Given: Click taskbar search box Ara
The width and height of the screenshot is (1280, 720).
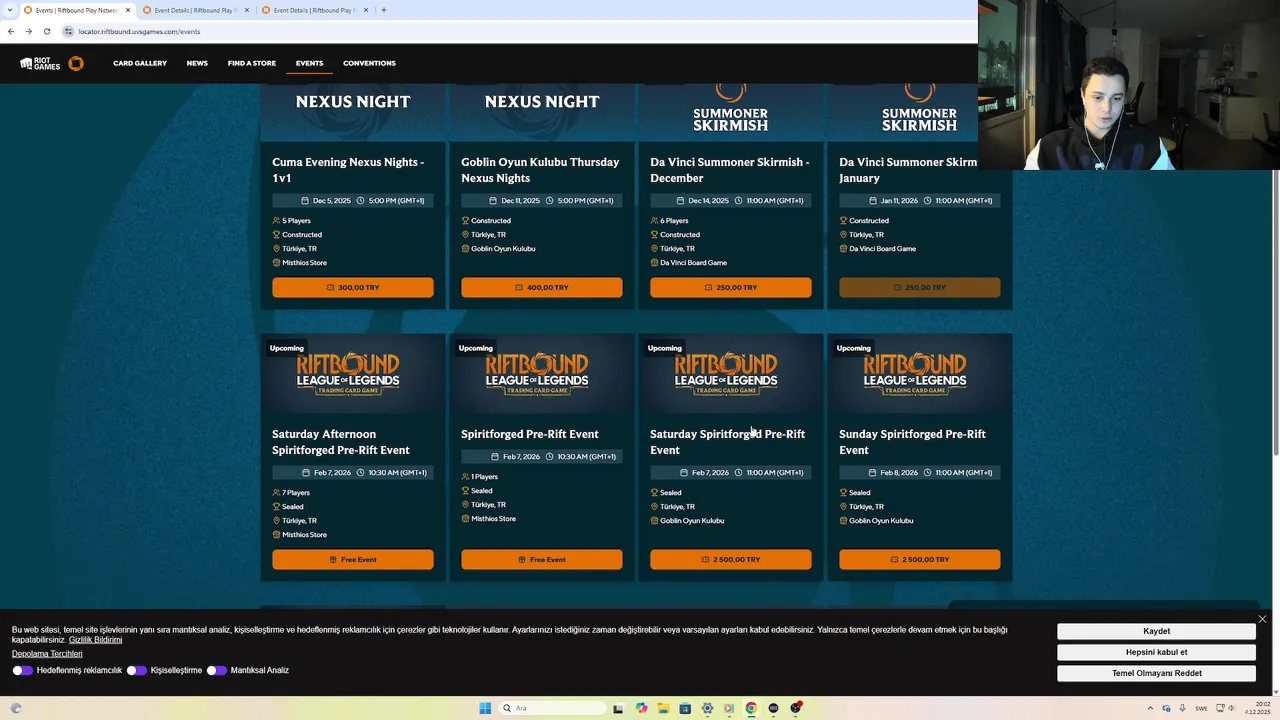Looking at the screenshot, I should pos(552,708).
